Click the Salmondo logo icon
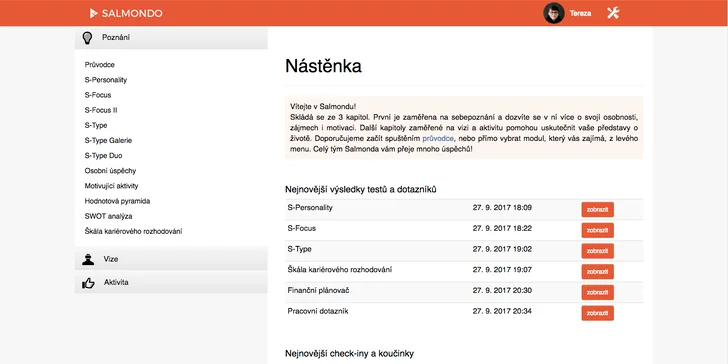The image size is (728, 364). [x=94, y=13]
